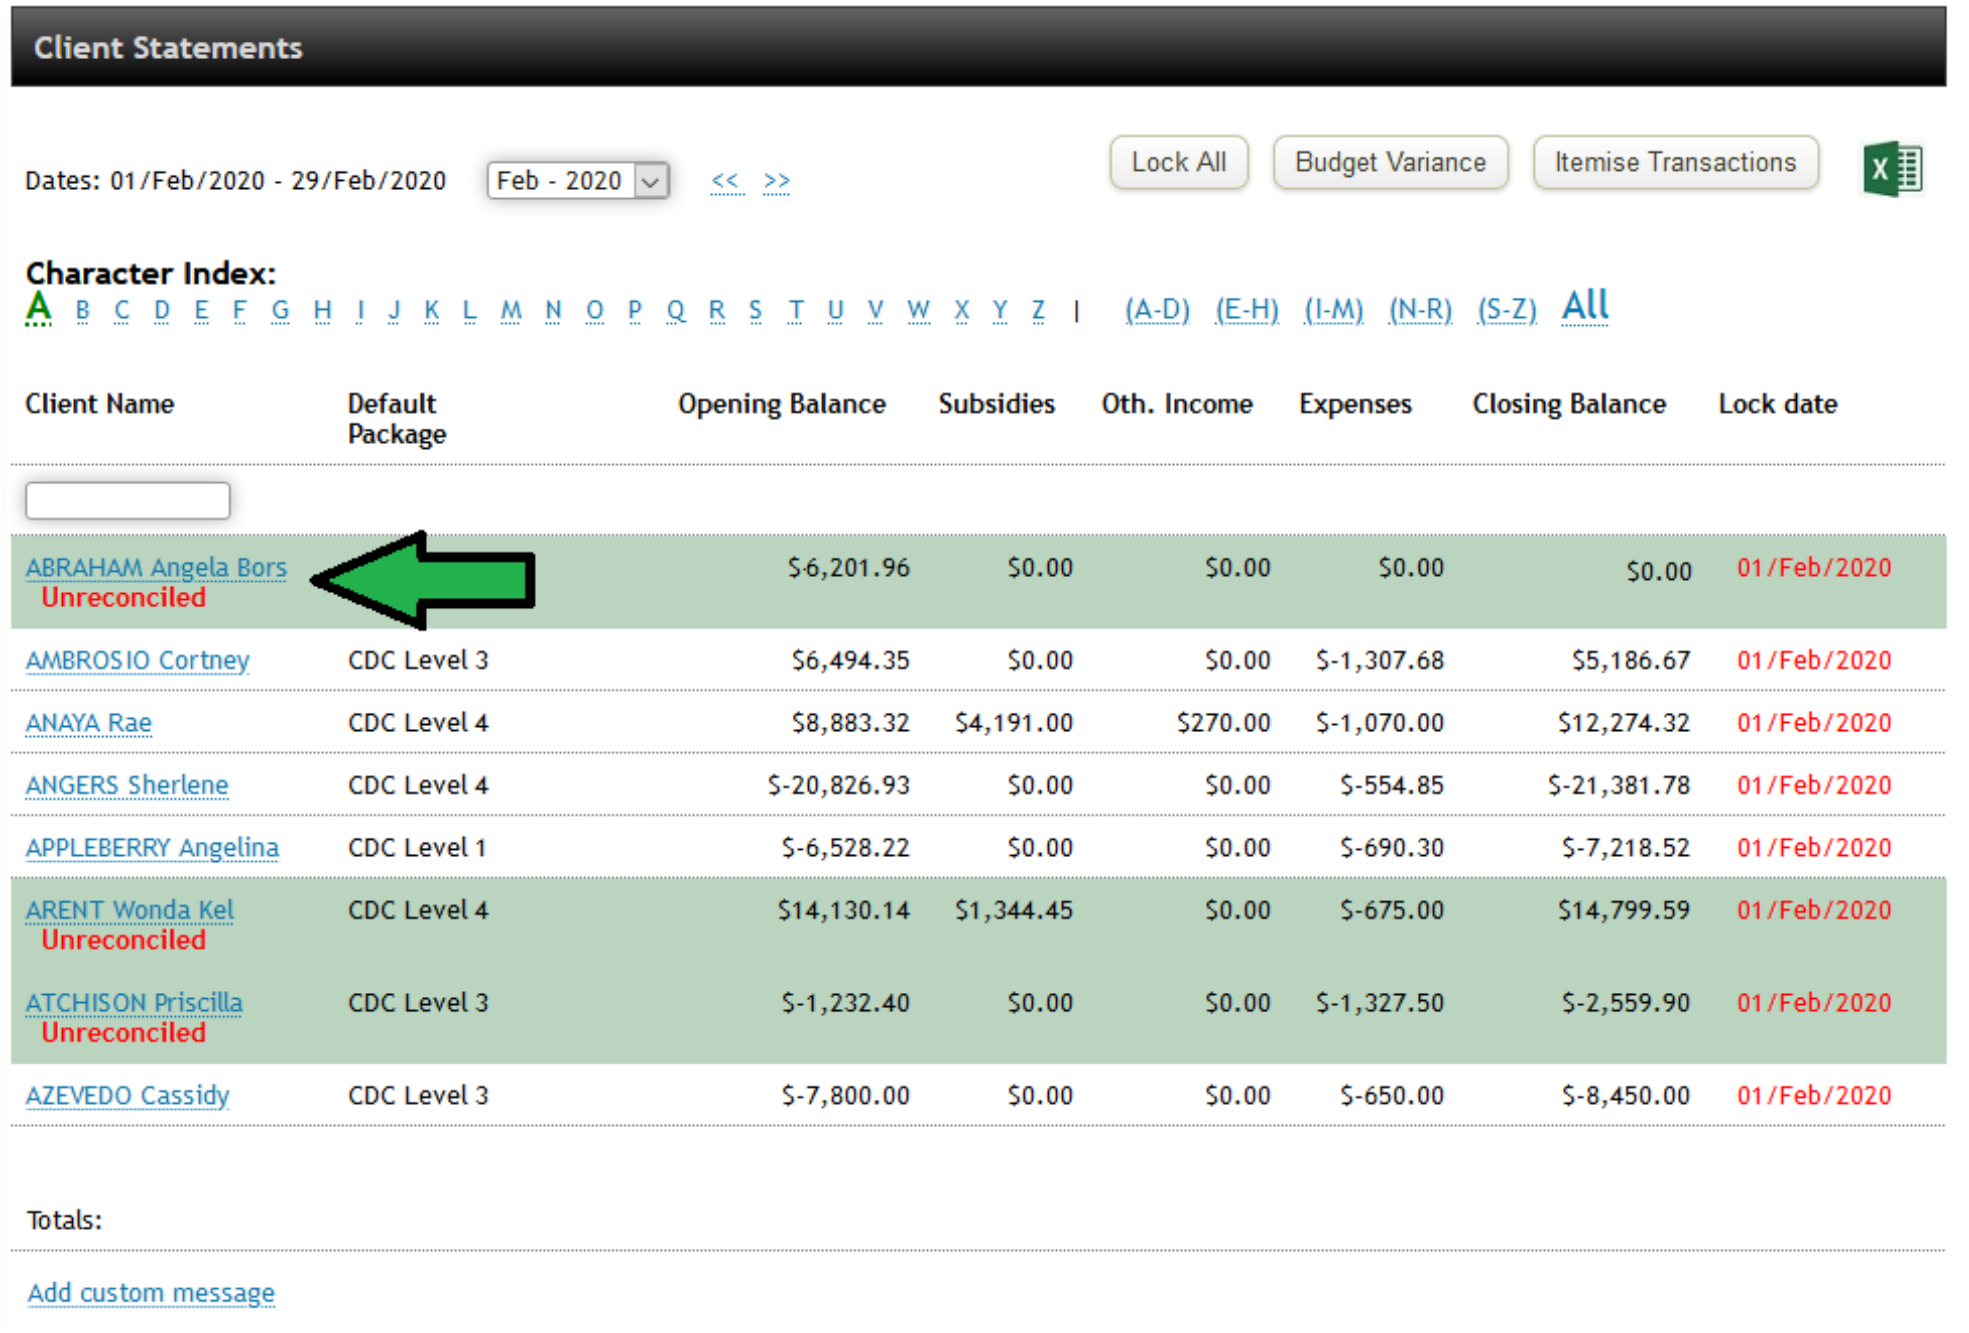The image size is (1969, 1333).
Task: Open the Feb - 2020 month selector
Action: pyautogui.click(x=576, y=180)
